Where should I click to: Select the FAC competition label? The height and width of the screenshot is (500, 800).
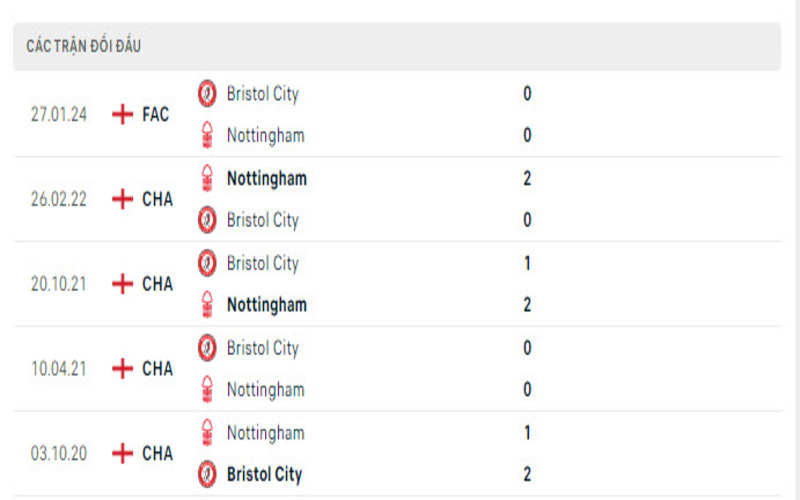(x=156, y=115)
